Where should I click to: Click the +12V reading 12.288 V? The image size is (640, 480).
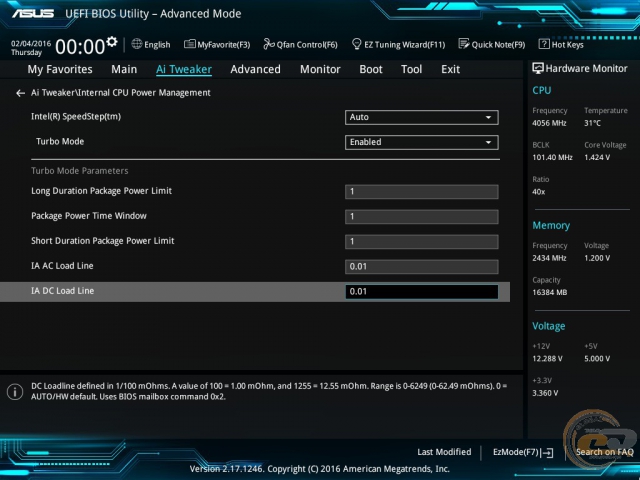point(547,359)
